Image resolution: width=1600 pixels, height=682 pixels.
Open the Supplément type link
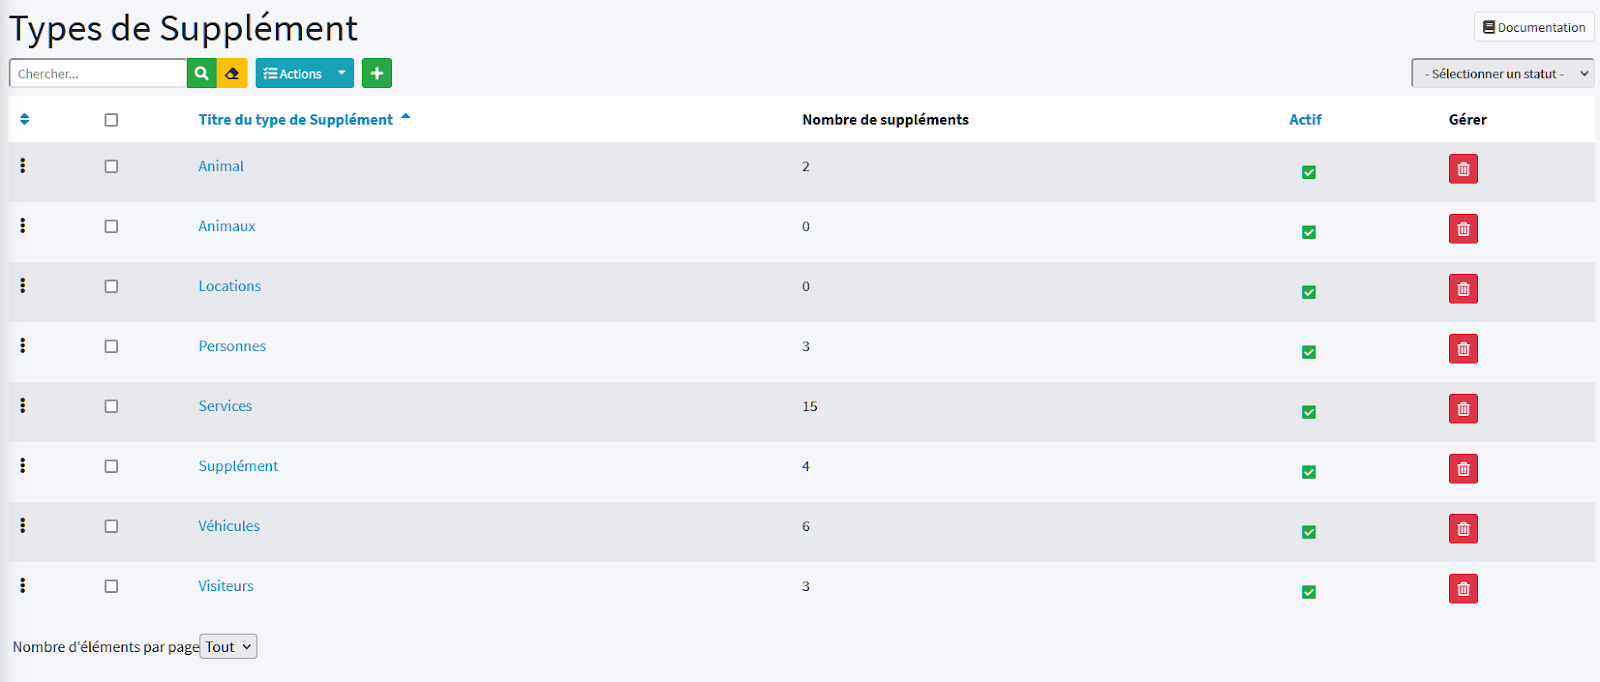(x=238, y=466)
